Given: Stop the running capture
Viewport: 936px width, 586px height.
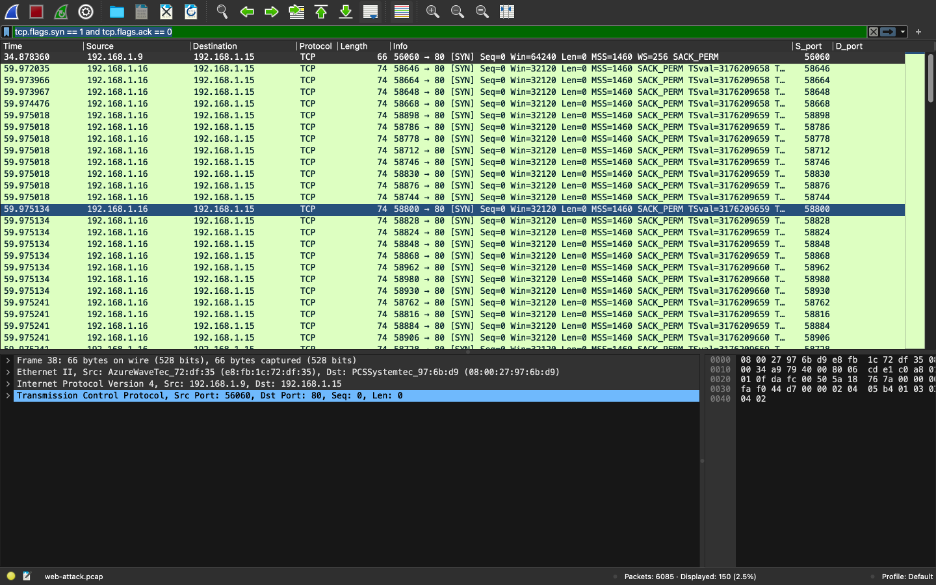Looking at the screenshot, I should [x=37, y=11].
